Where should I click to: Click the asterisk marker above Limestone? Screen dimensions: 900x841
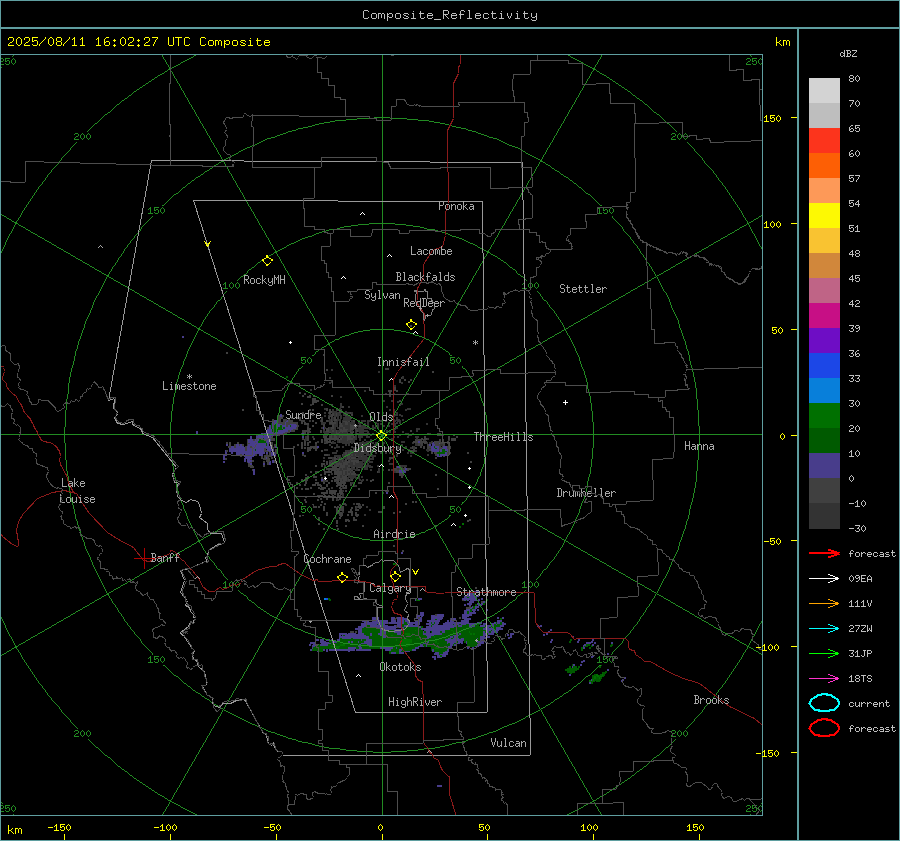point(189,377)
